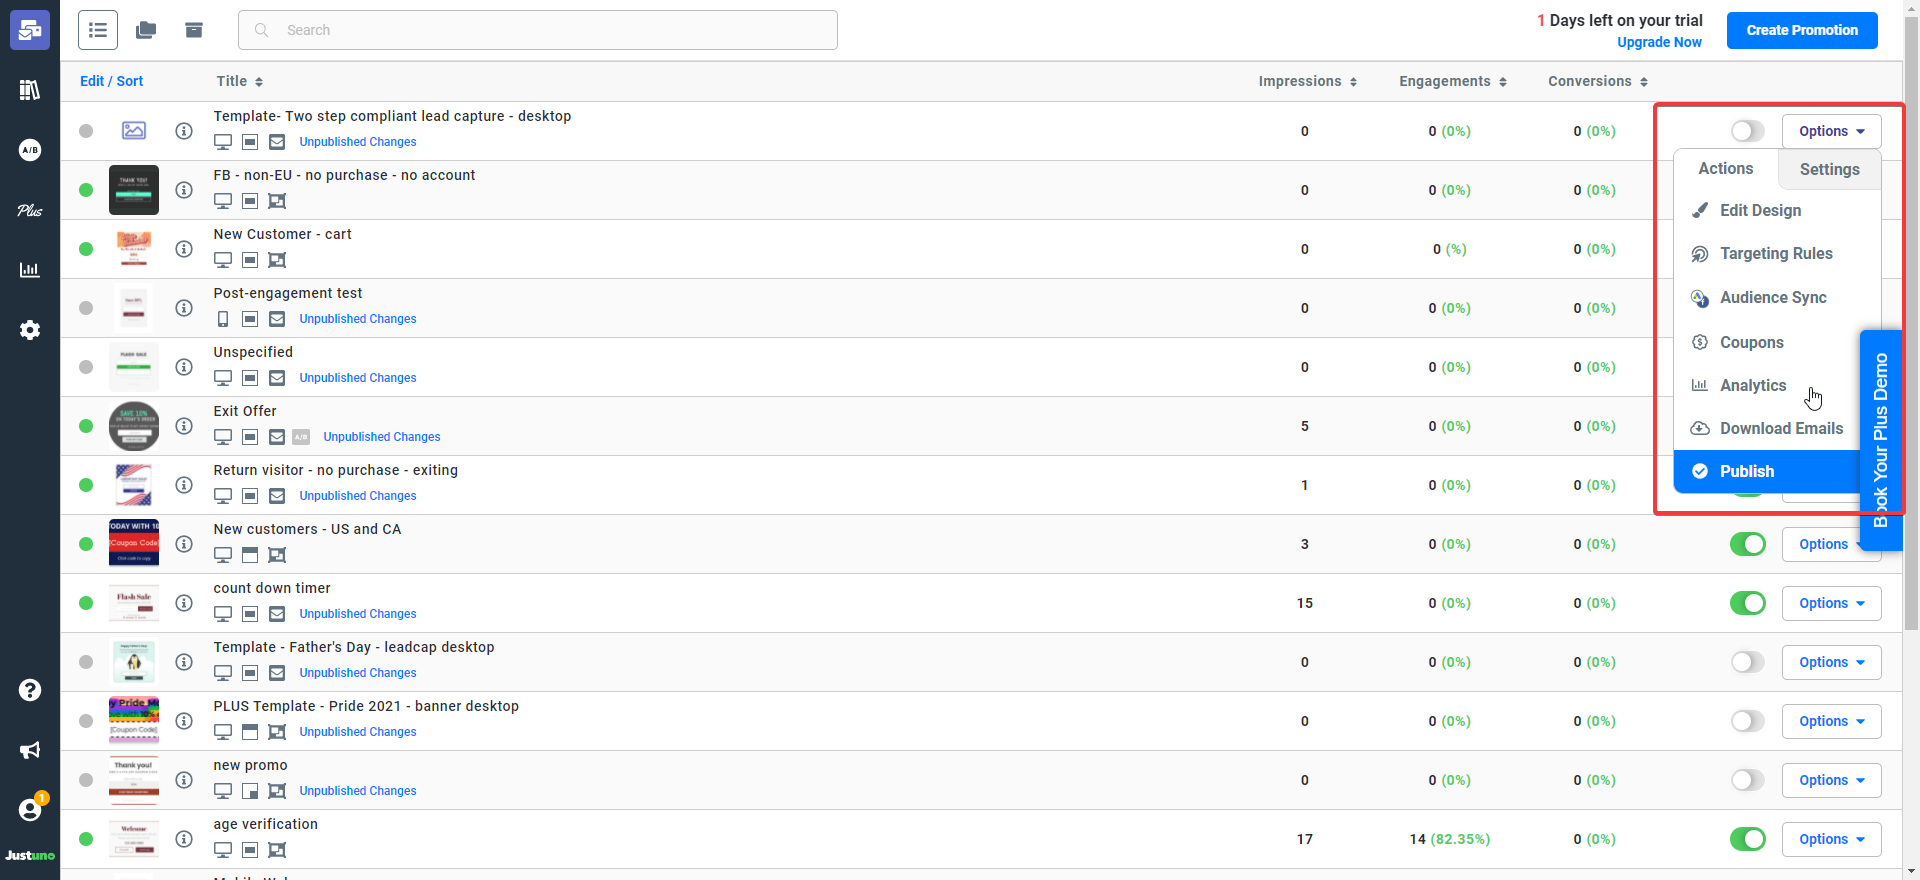This screenshot has height=880, width=1920.
Task: Click the Plus icon in sidebar
Action: coord(30,210)
